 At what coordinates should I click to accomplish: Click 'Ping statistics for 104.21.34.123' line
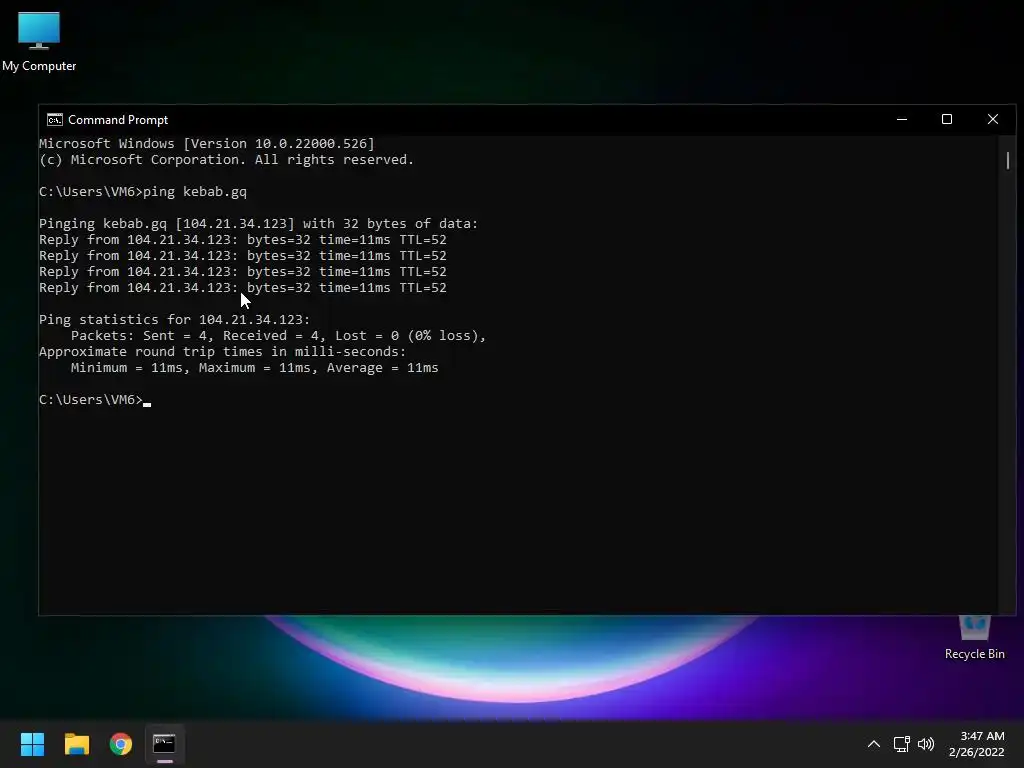click(175, 320)
